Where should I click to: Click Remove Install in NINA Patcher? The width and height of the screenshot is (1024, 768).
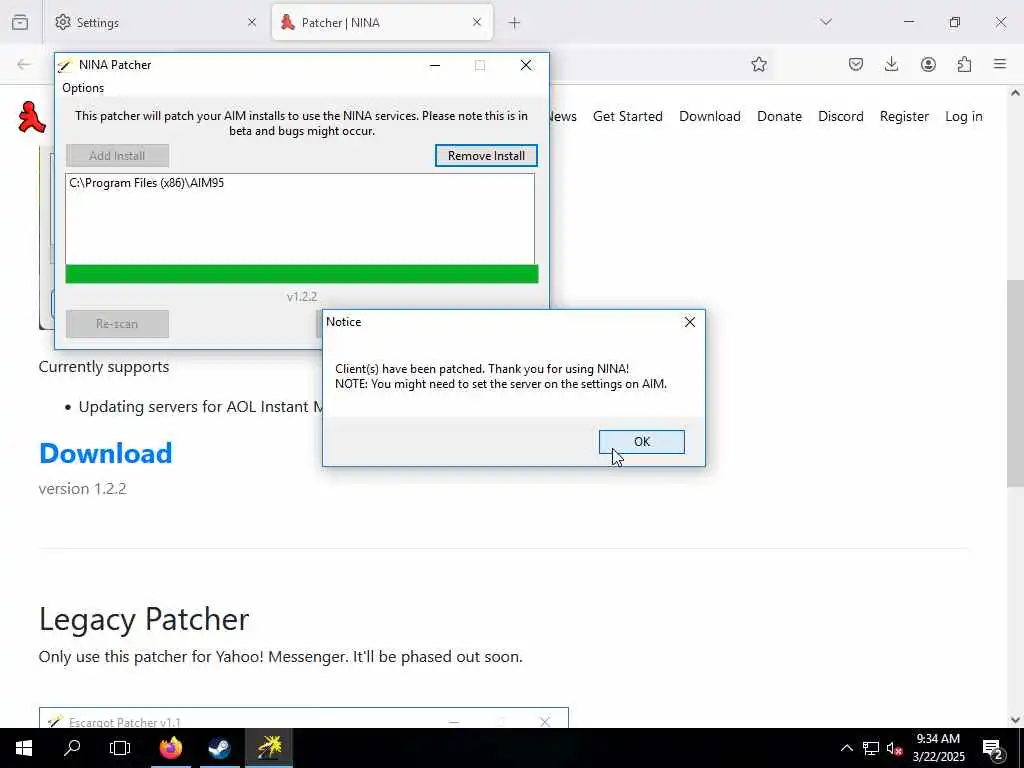point(486,155)
